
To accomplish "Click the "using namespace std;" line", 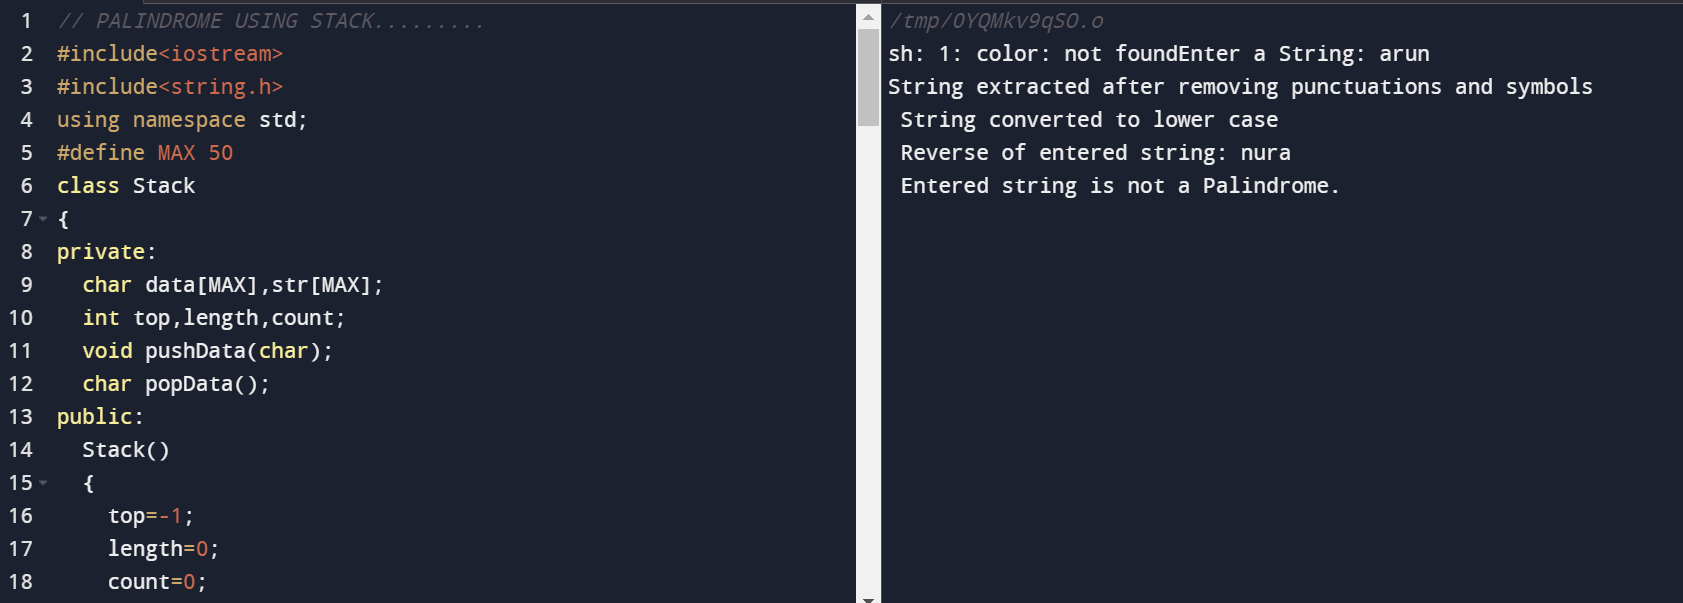I will [x=182, y=120].
